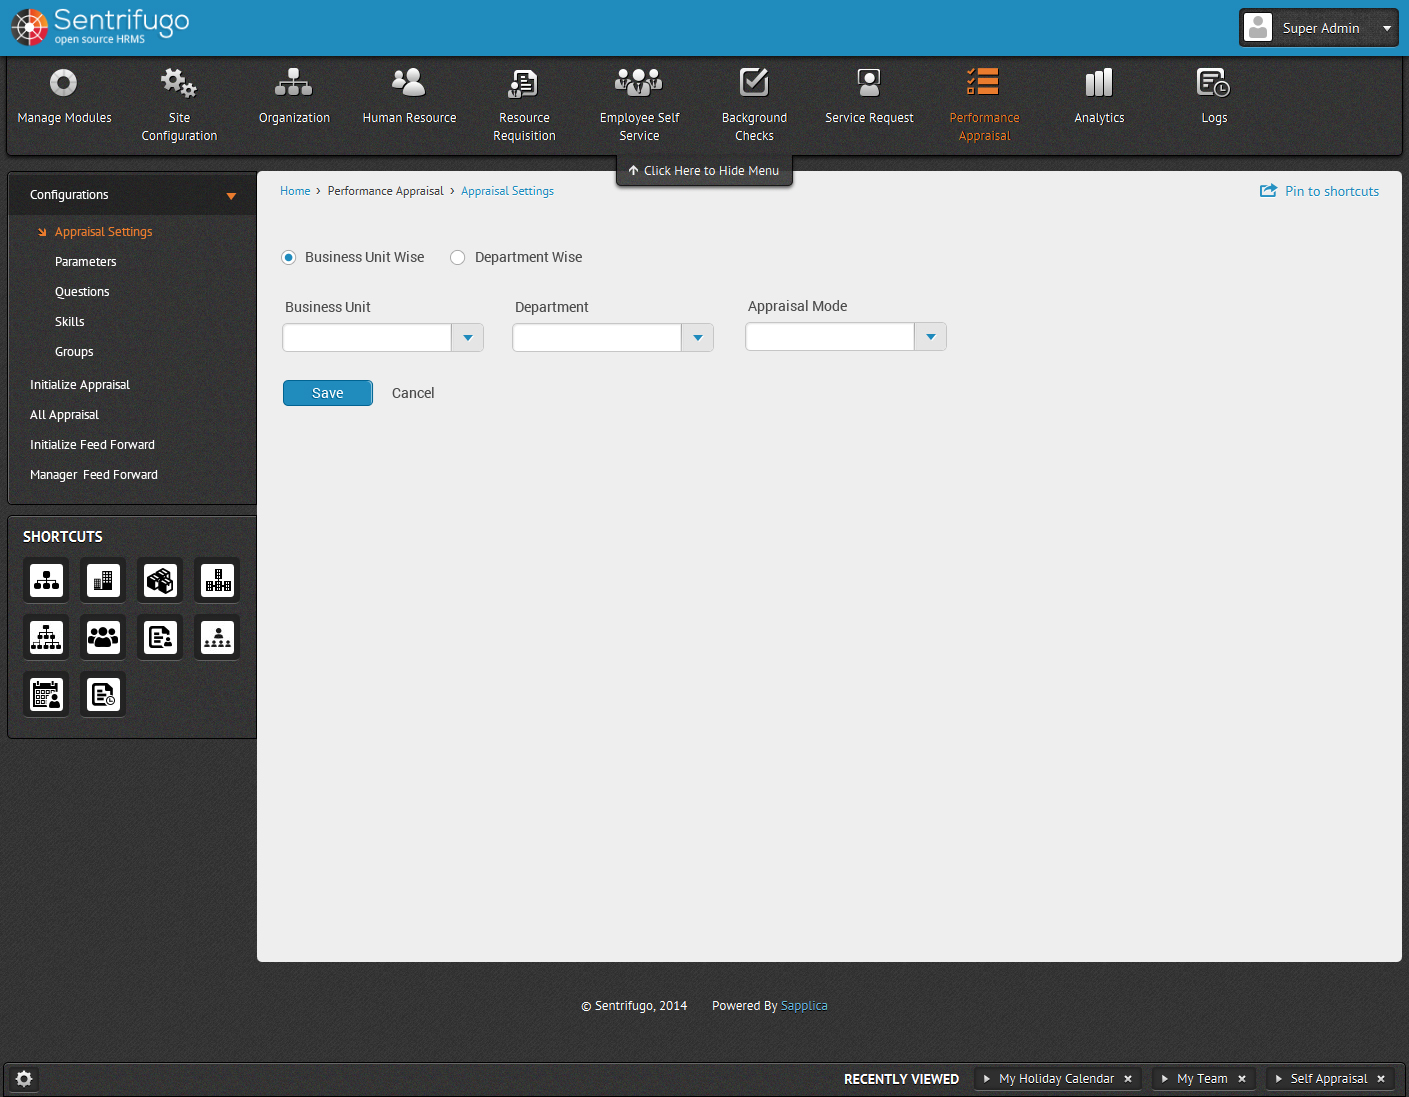Select the Department Wise radio option
The width and height of the screenshot is (1409, 1097).
tap(458, 258)
